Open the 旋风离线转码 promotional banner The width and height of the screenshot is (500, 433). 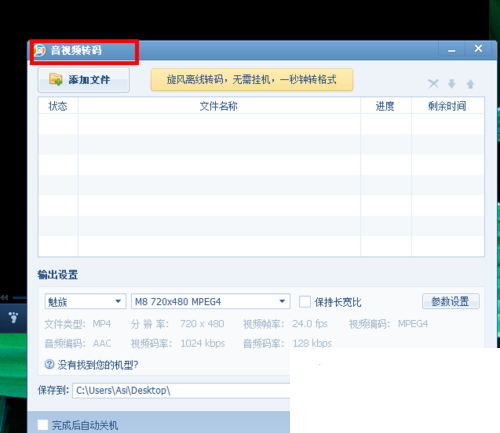[x=252, y=80]
